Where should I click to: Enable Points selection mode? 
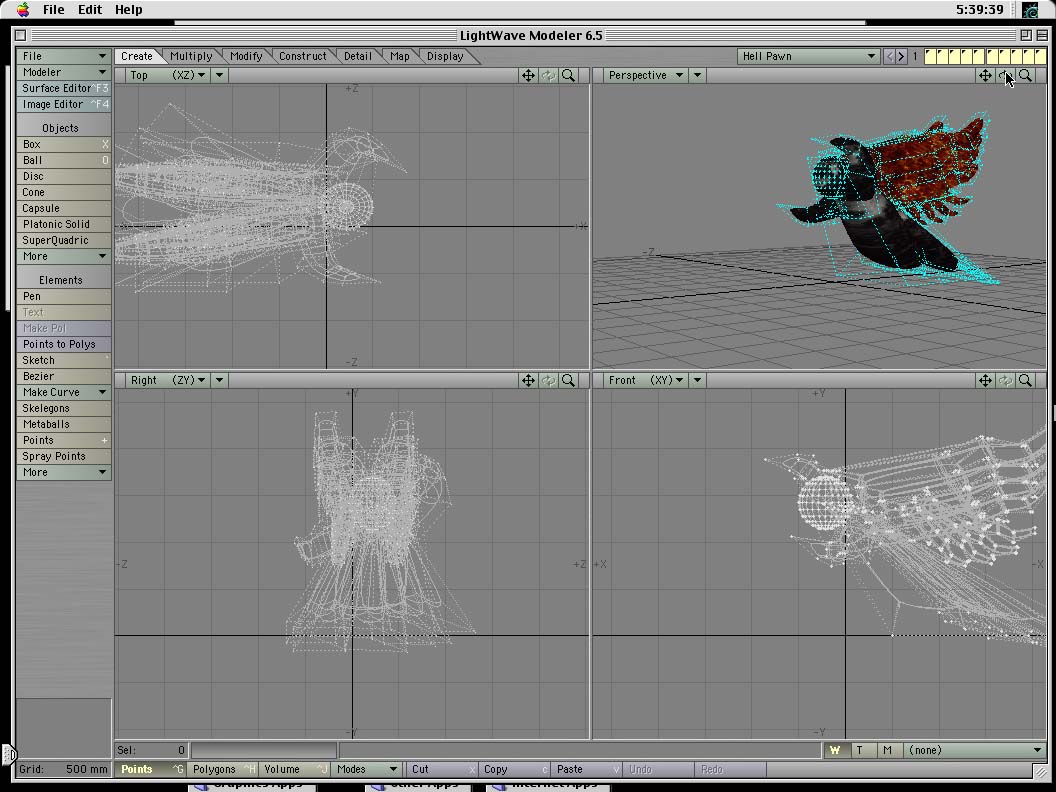(137, 769)
